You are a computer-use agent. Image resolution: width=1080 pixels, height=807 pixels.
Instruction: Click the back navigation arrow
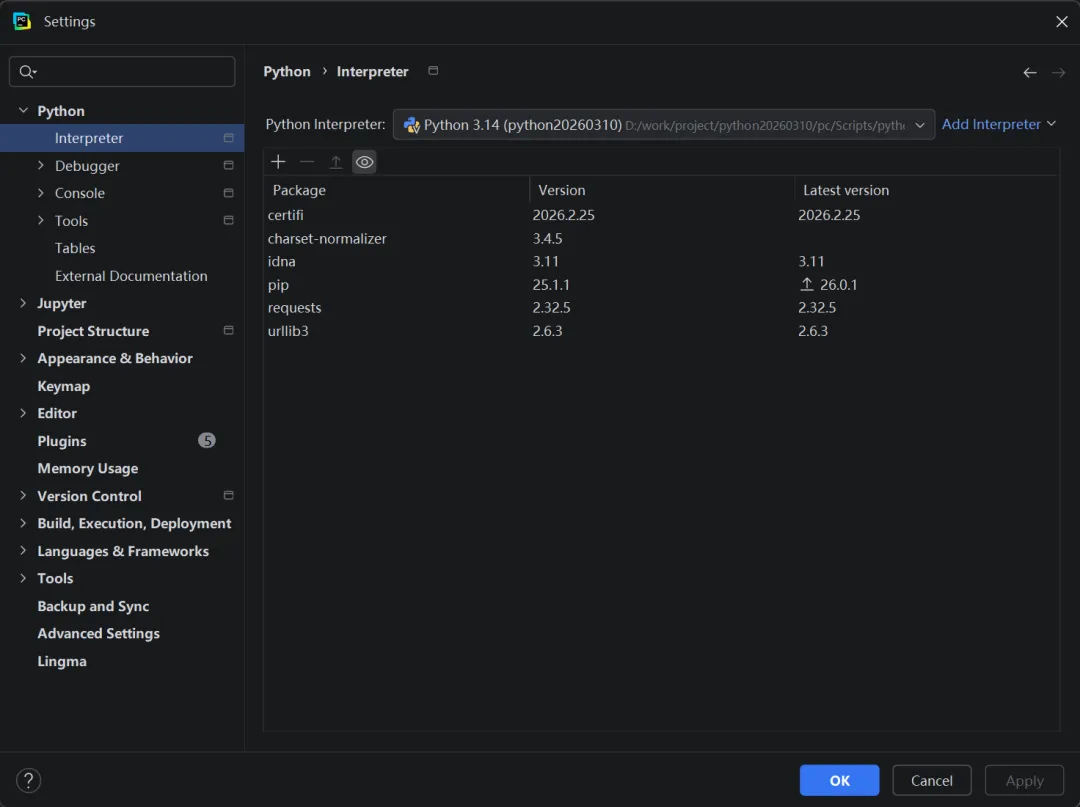pos(1030,72)
